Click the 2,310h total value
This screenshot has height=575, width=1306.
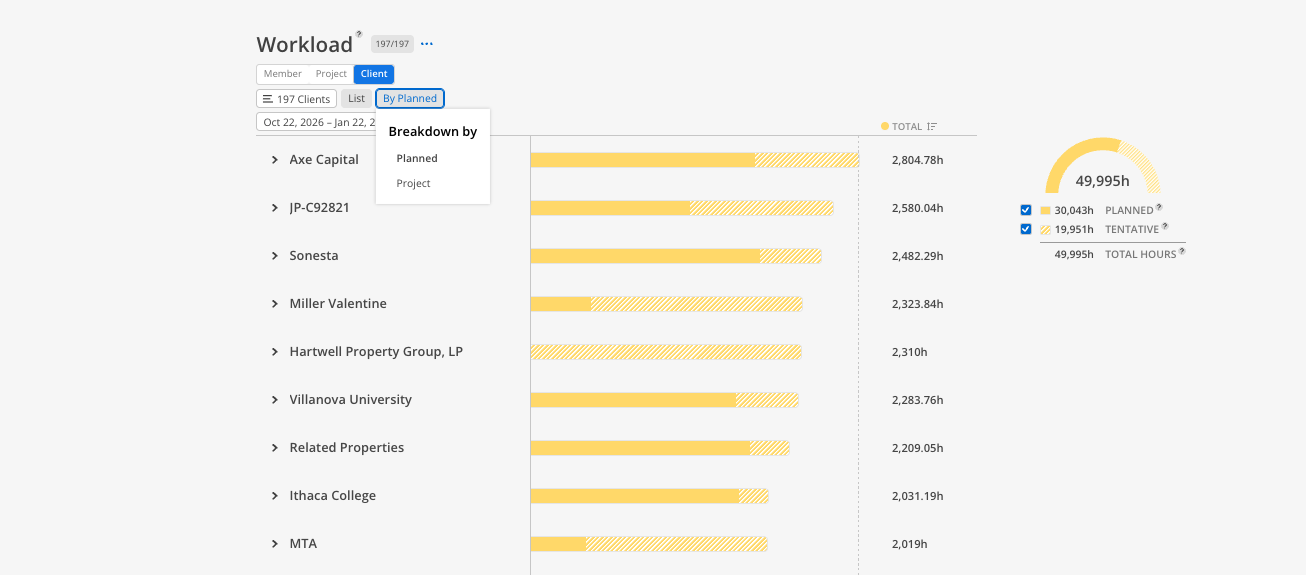910,352
